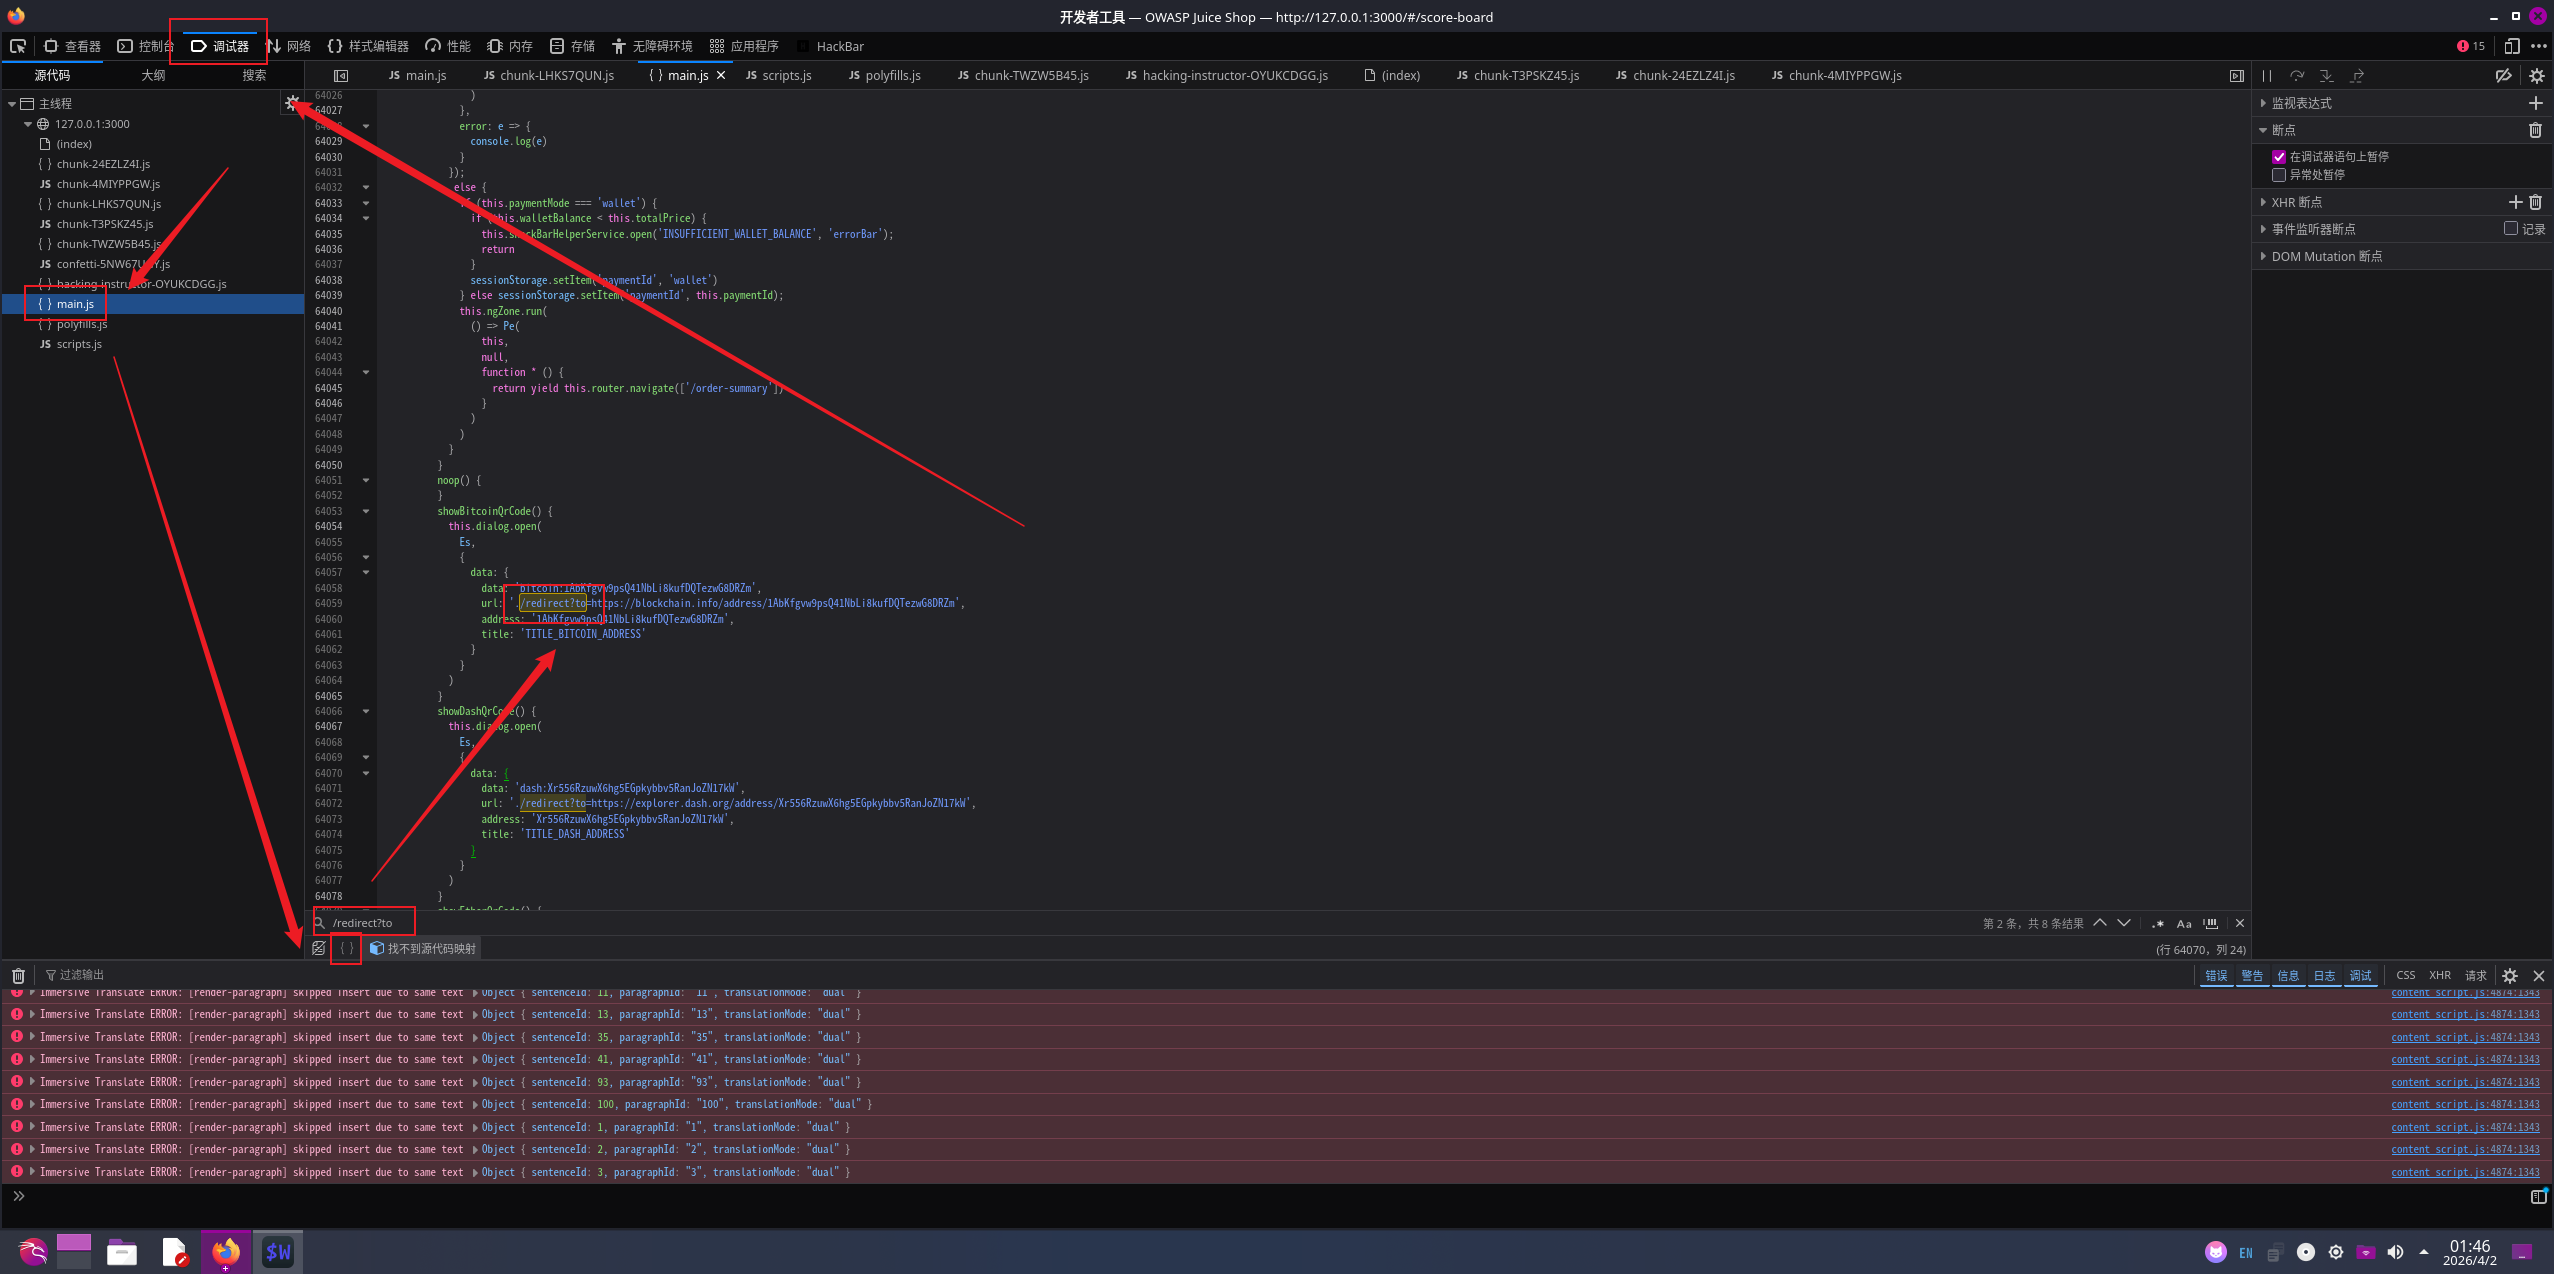Add an XHR breakpoint with plus icon
2554x1274 pixels.
click(2516, 202)
